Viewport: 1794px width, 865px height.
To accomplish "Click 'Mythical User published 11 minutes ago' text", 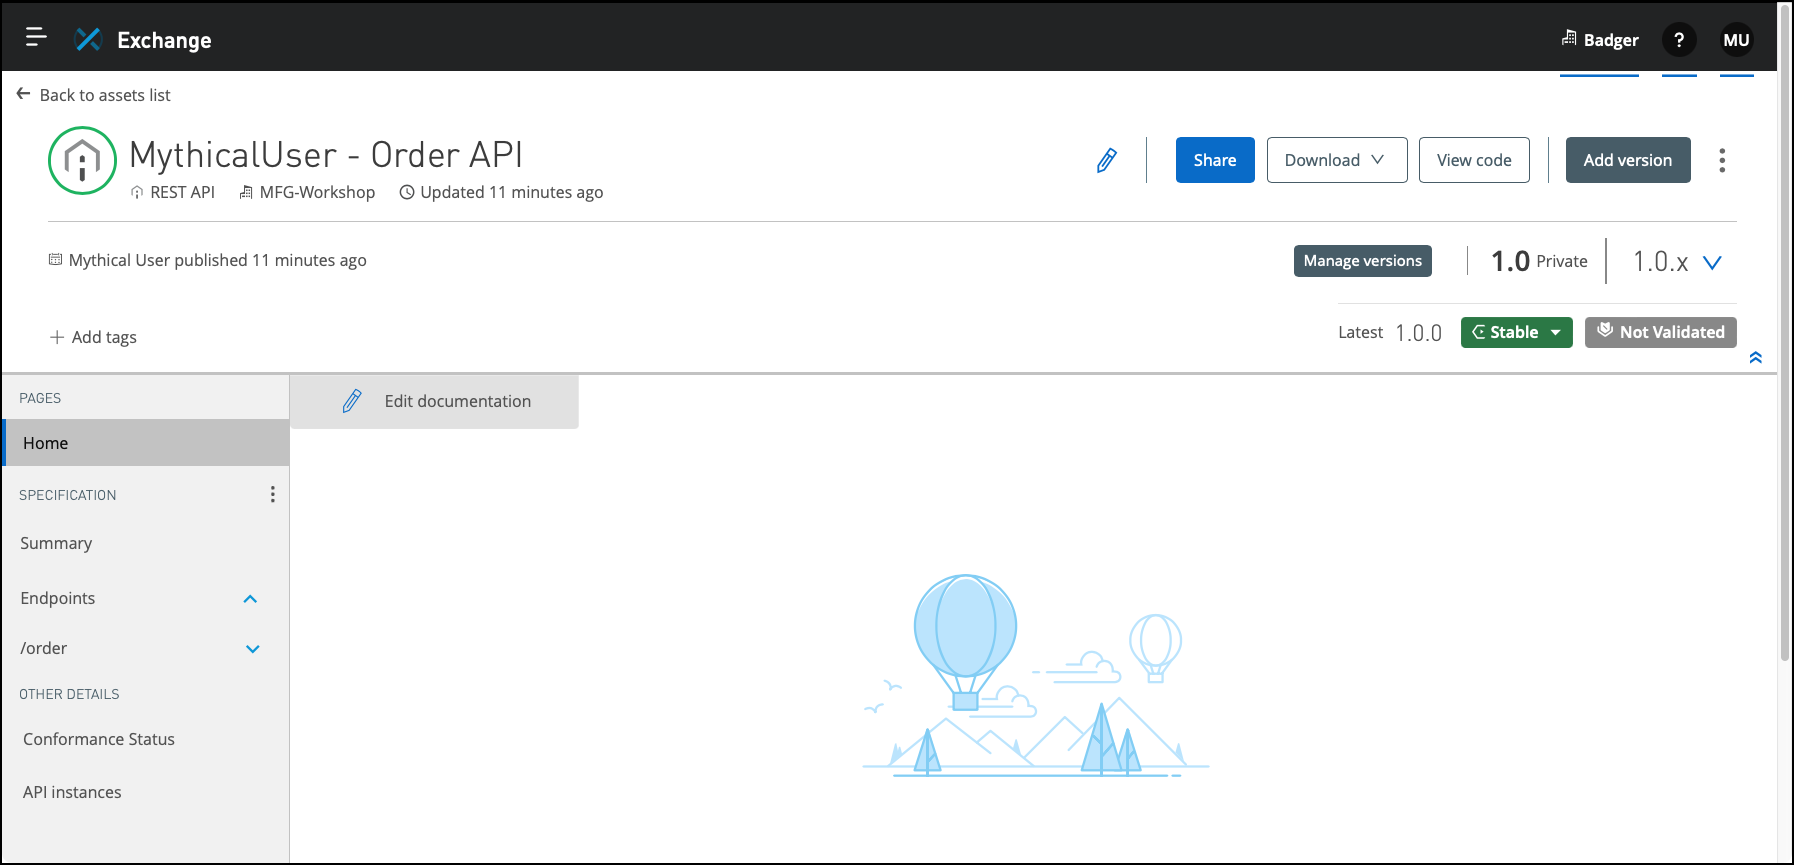I will tap(208, 260).
